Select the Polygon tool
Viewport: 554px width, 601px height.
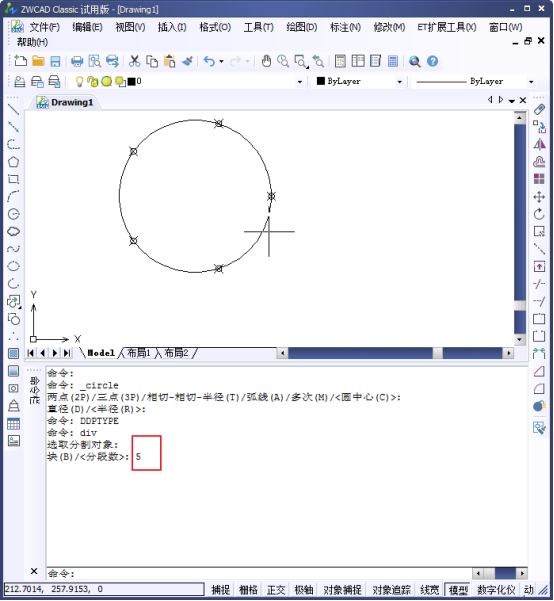click(x=13, y=162)
